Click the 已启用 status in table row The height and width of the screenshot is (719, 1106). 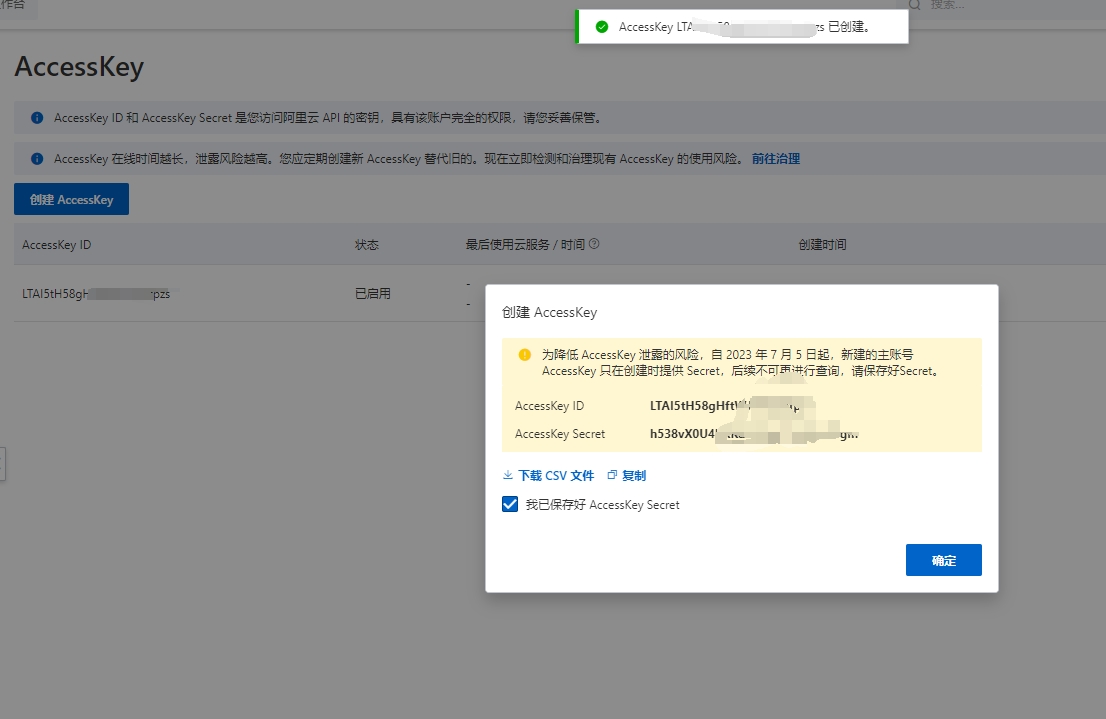pyautogui.click(x=372, y=294)
